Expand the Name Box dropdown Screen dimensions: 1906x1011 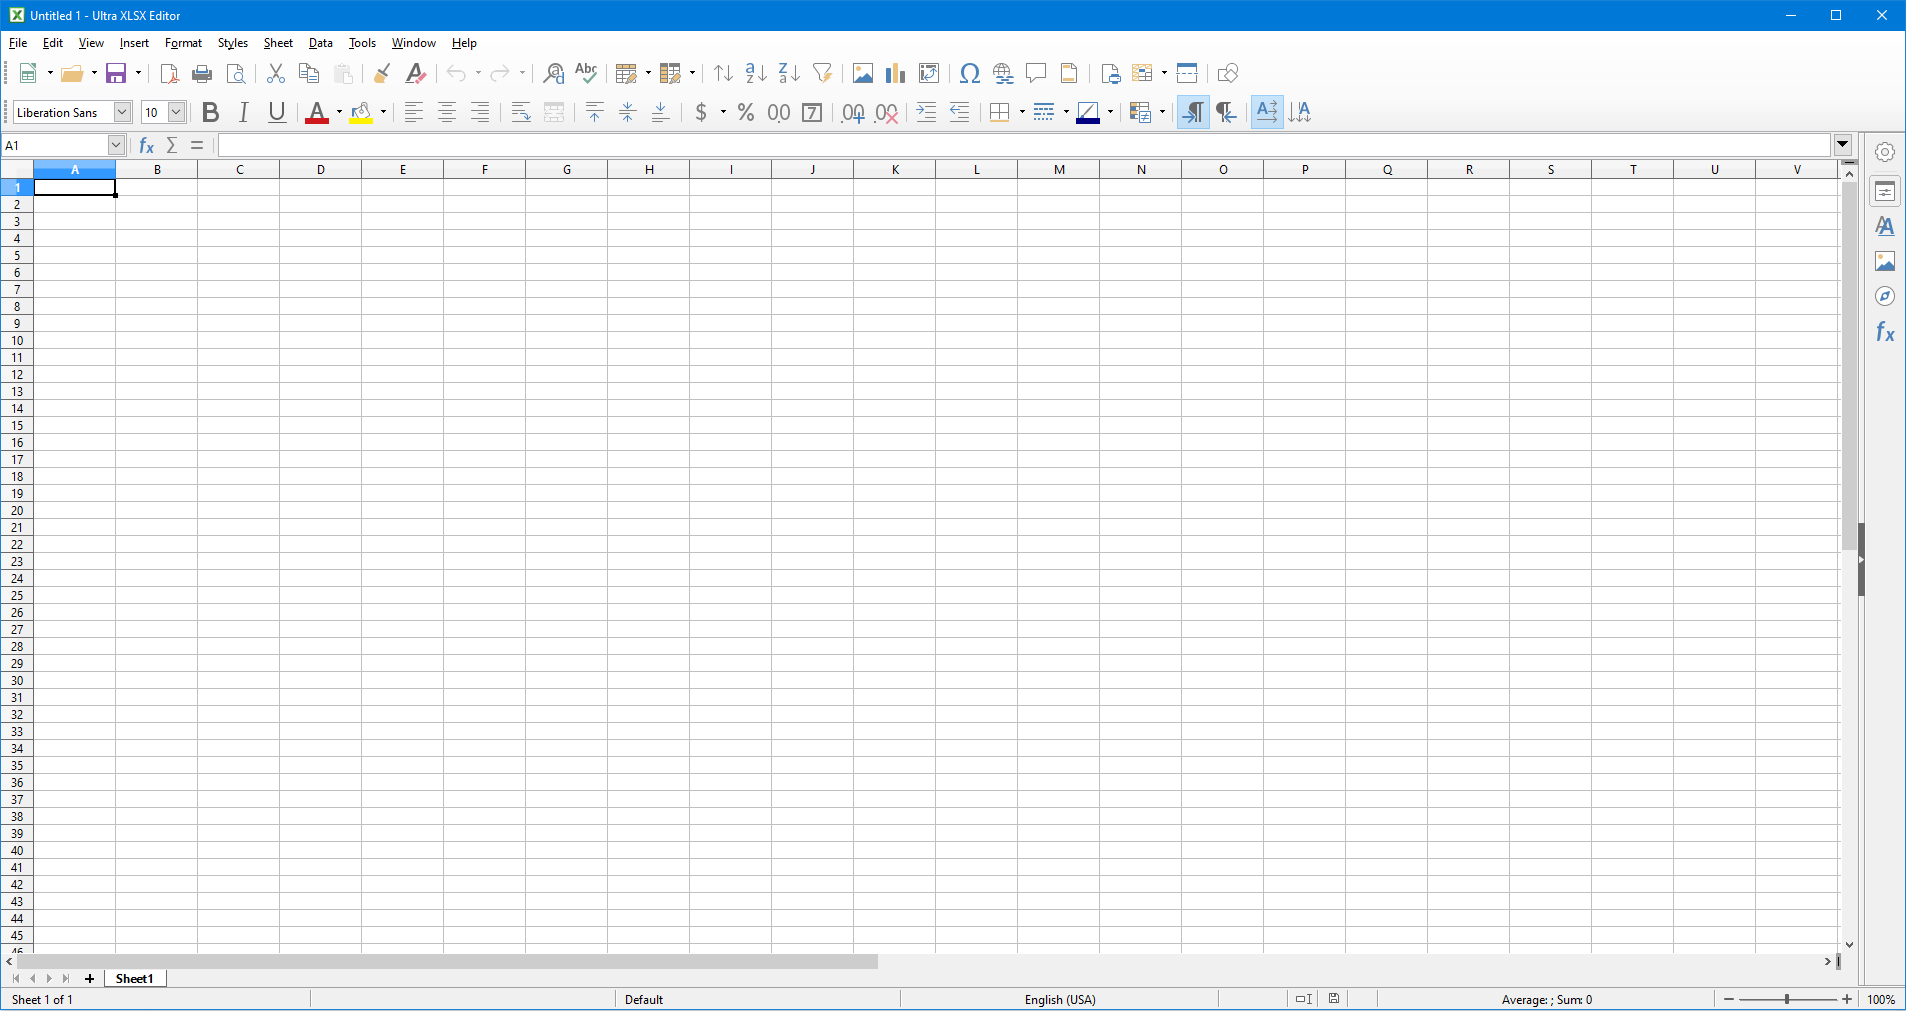(x=116, y=145)
